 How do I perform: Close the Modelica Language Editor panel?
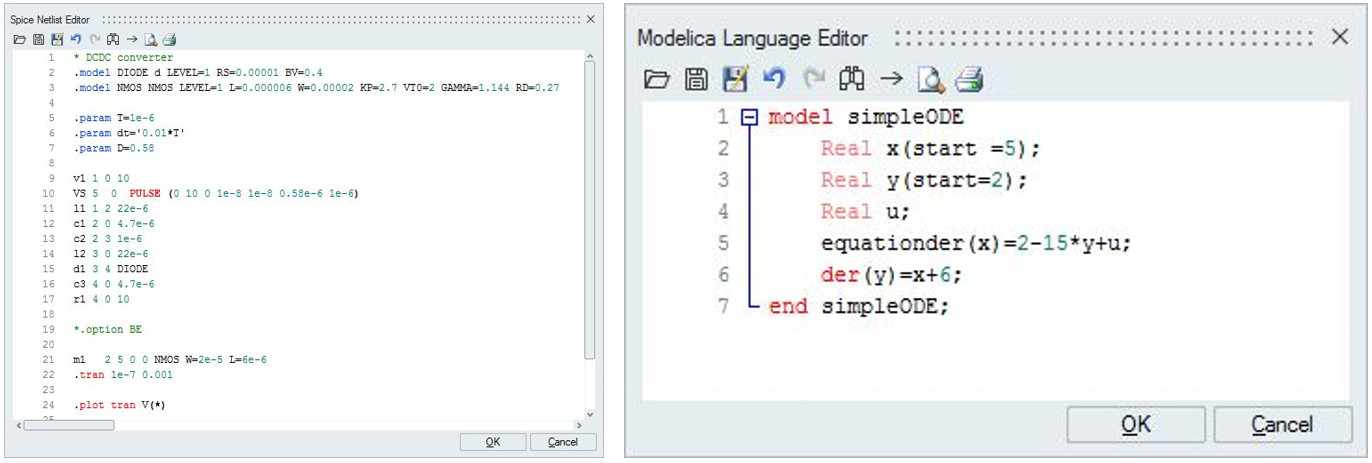click(x=1340, y=37)
